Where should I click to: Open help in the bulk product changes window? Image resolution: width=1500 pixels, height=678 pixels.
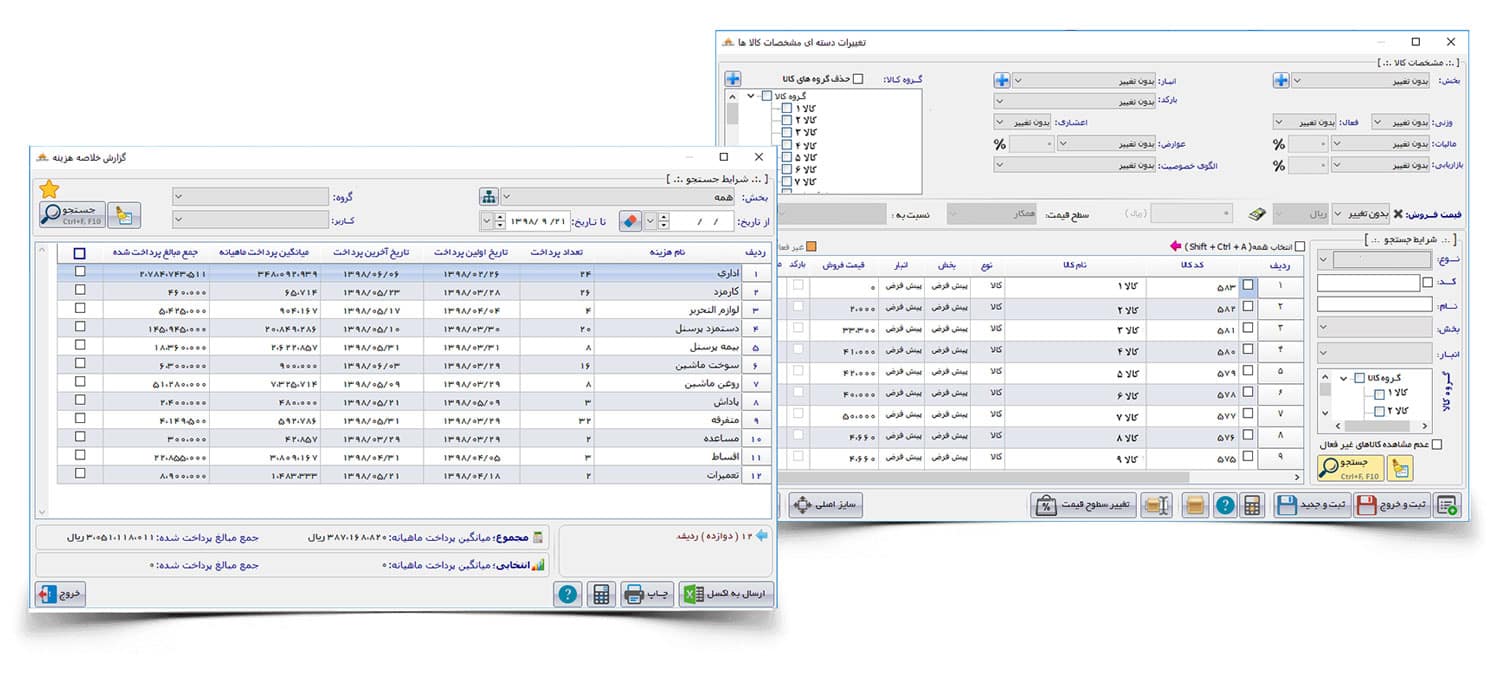1224,505
